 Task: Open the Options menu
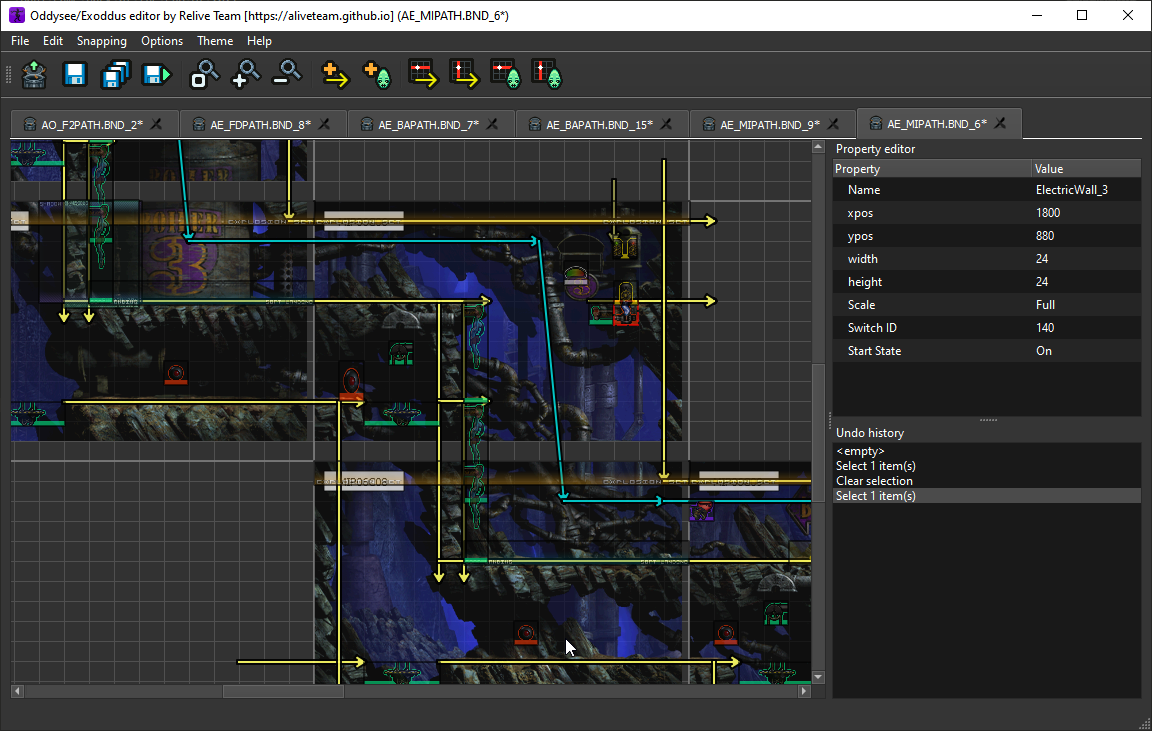click(x=162, y=41)
